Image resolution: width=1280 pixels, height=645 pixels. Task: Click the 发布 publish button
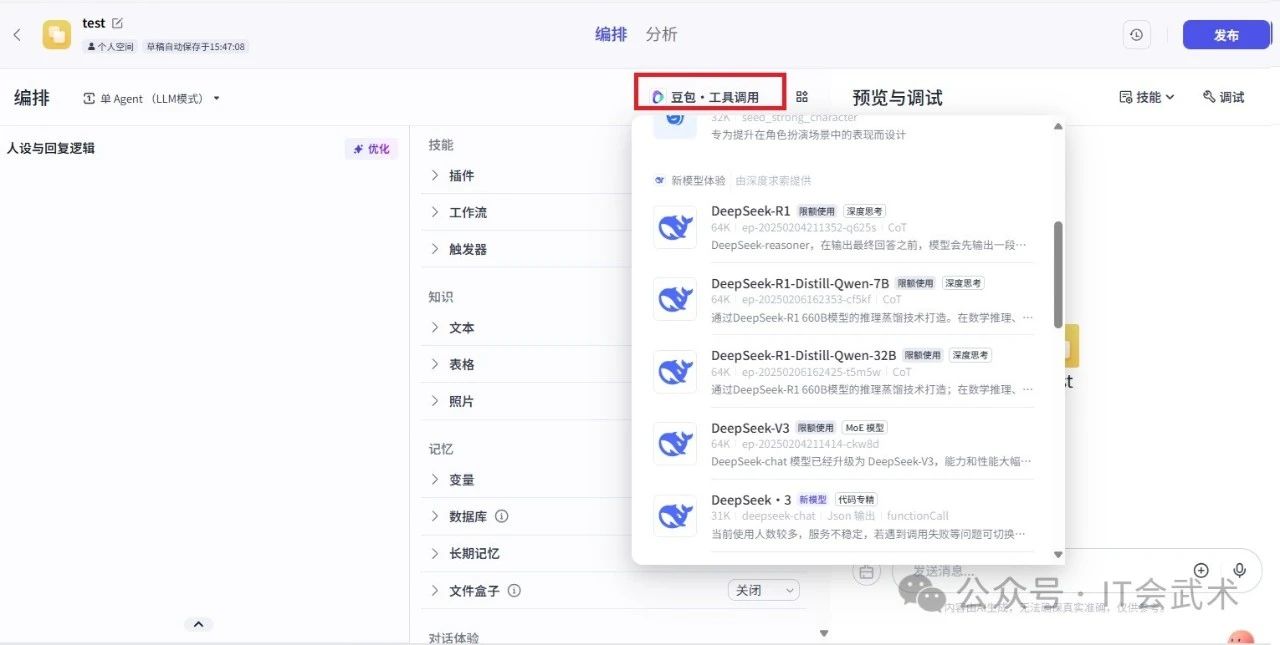coord(1226,35)
